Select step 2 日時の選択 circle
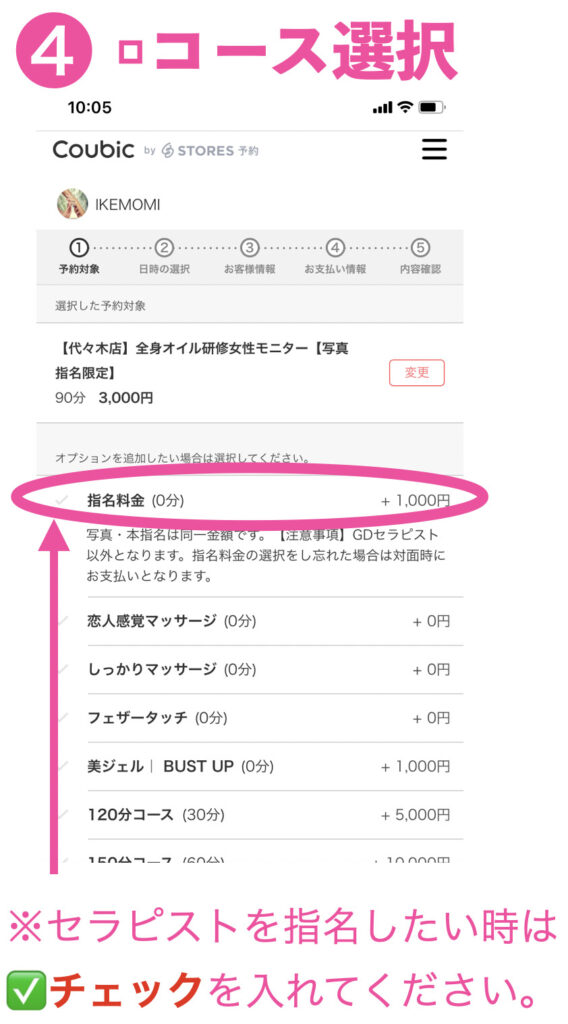This screenshot has width=568, height=1024. pos(164,248)
